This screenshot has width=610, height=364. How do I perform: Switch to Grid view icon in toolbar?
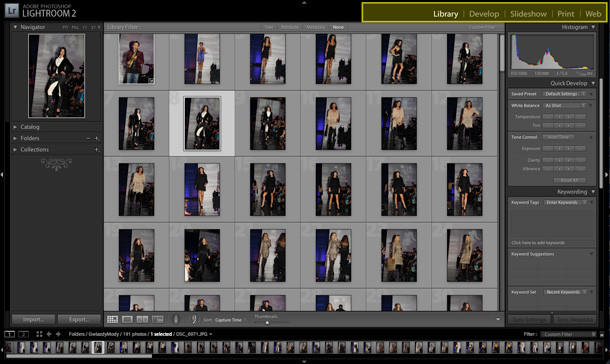112,319
